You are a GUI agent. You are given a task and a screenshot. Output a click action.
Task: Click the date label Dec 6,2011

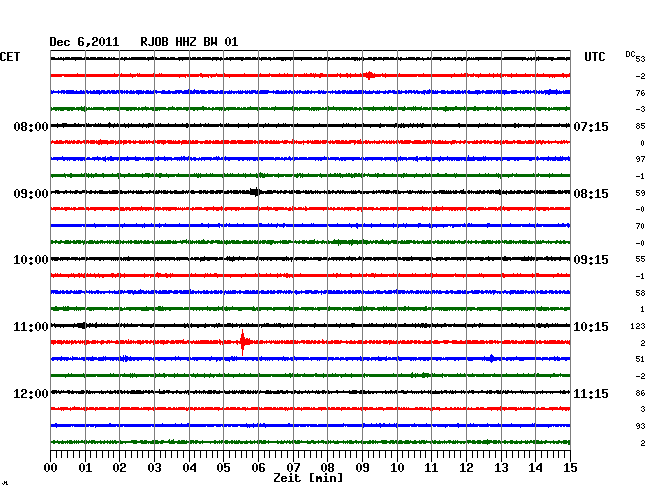84,42
